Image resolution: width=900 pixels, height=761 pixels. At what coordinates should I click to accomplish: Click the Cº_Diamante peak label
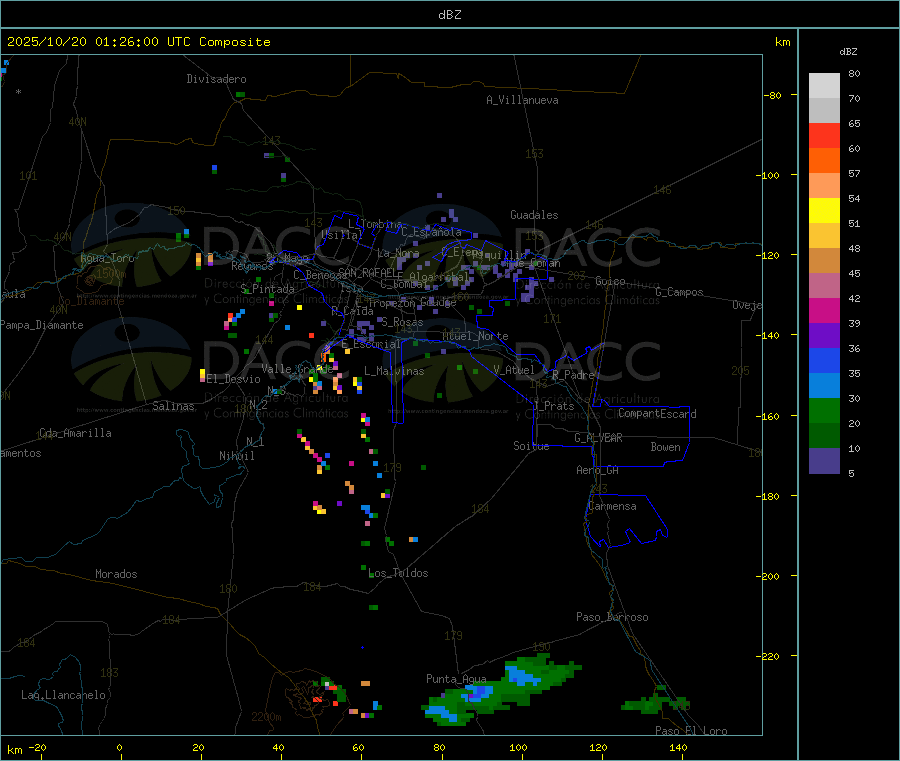(91, 301)
